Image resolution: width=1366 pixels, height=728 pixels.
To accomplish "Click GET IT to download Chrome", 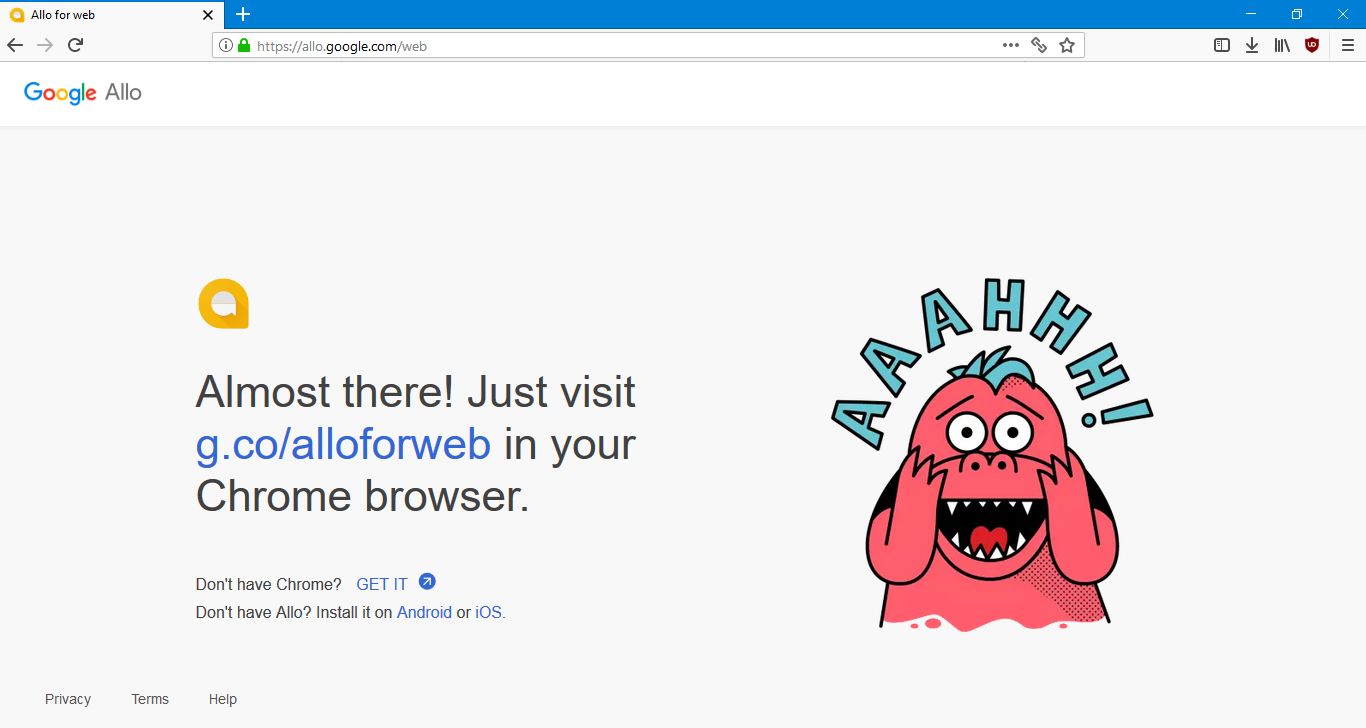I will [381, 583].
